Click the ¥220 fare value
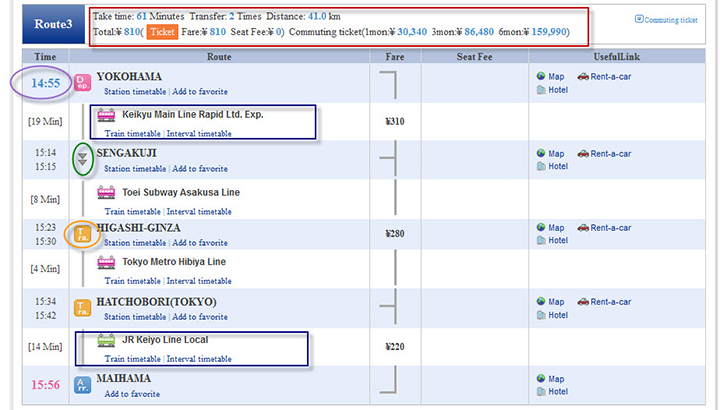Image resolution: width=720 pixels, height=410 pixels. point(395,347)
